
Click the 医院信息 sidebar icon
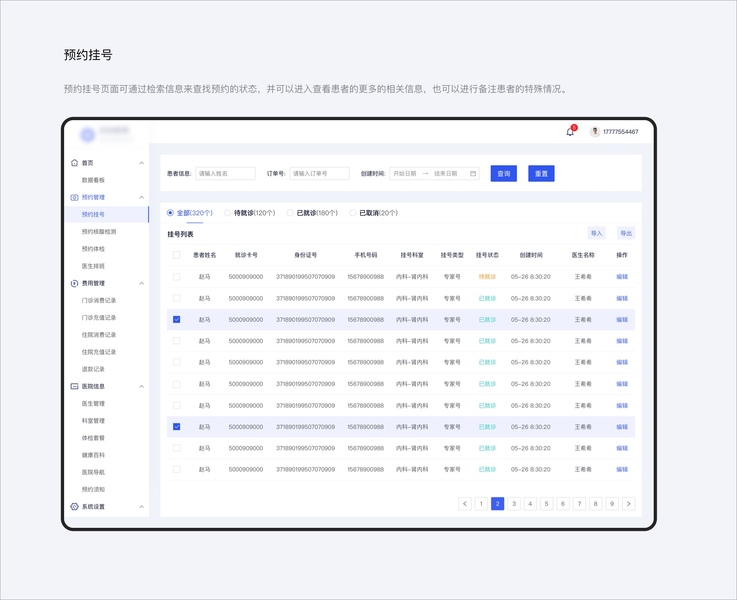pos(74,386)
